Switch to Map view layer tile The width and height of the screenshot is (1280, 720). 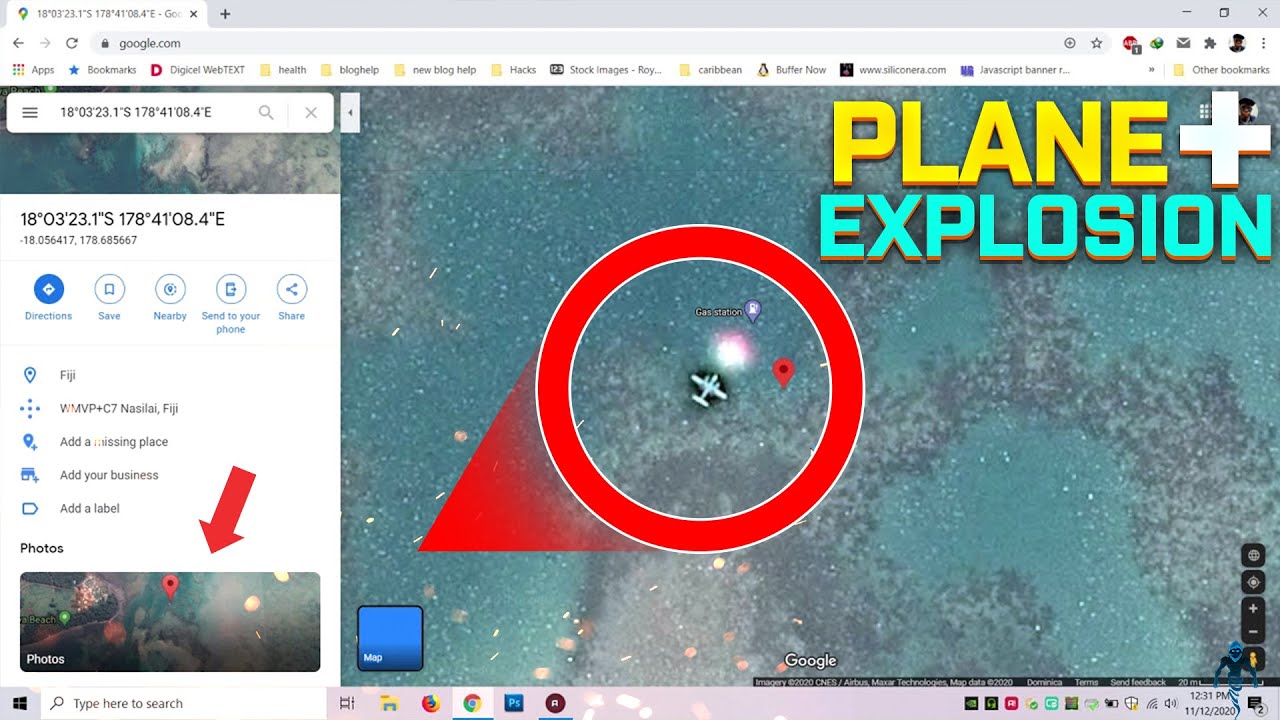(390, 637)
